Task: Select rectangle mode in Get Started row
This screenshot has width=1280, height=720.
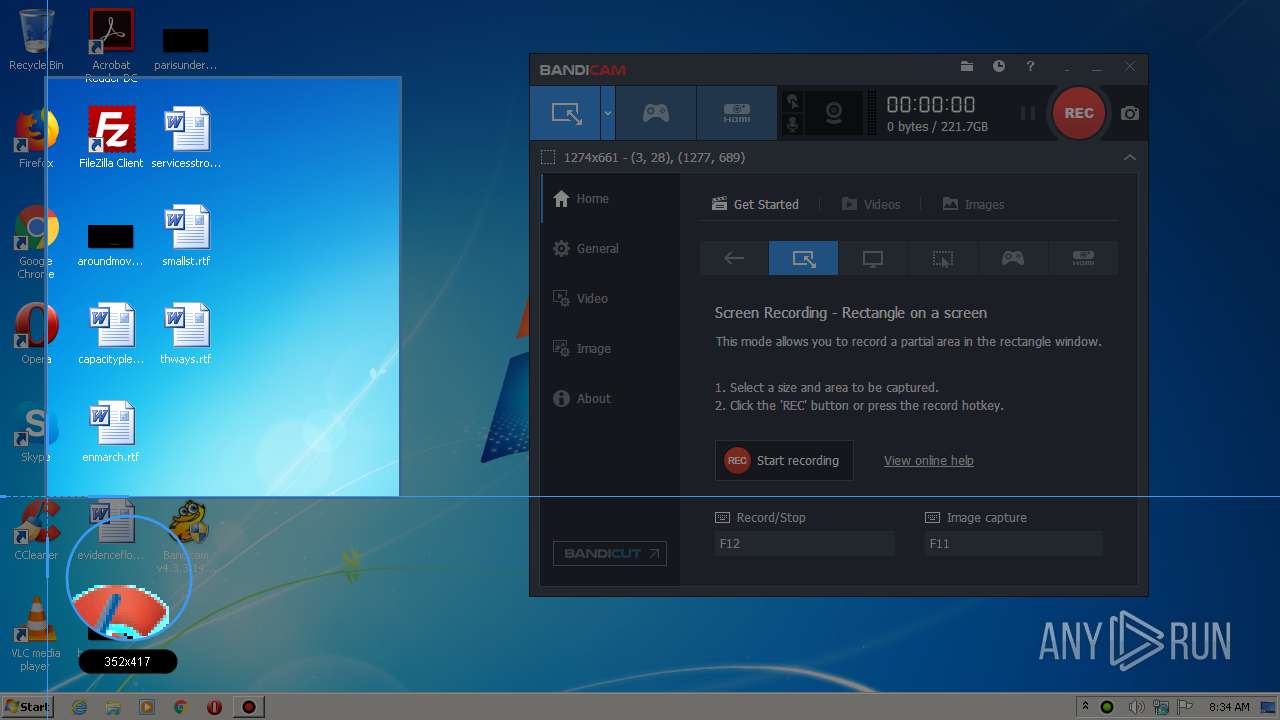Action: click(803, 258)
